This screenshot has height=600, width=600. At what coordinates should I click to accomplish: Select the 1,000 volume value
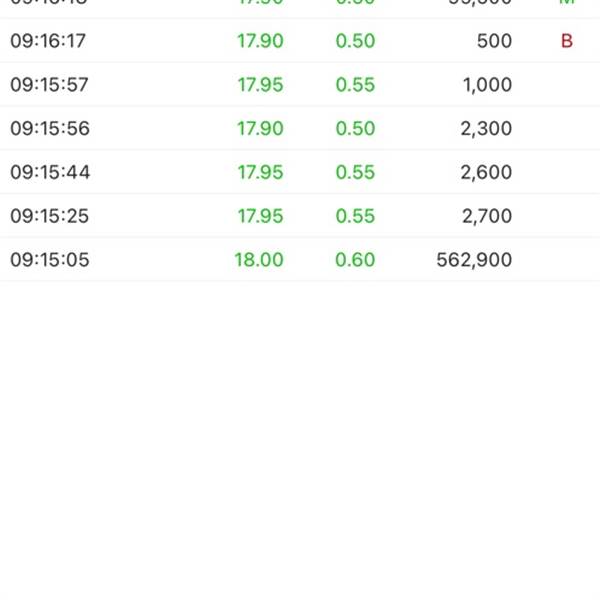pyautogui.click(x=487, y=85)
